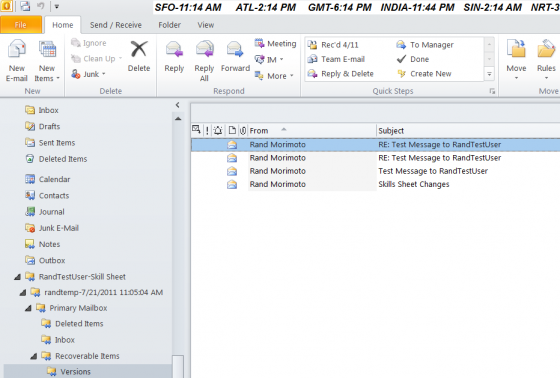This screenshot has height=378, width=560.
Task: Open the Sent Items folder
Action: 50,143
